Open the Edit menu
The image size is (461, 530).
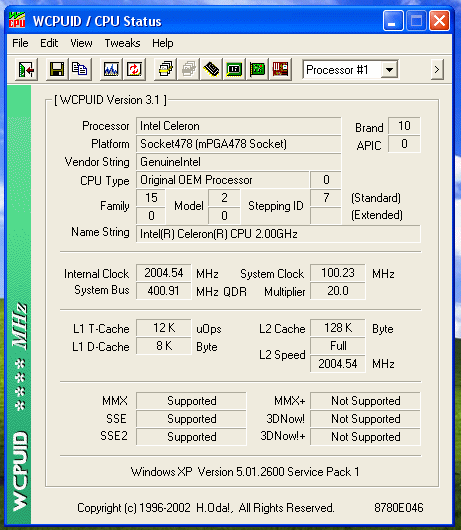49,43
